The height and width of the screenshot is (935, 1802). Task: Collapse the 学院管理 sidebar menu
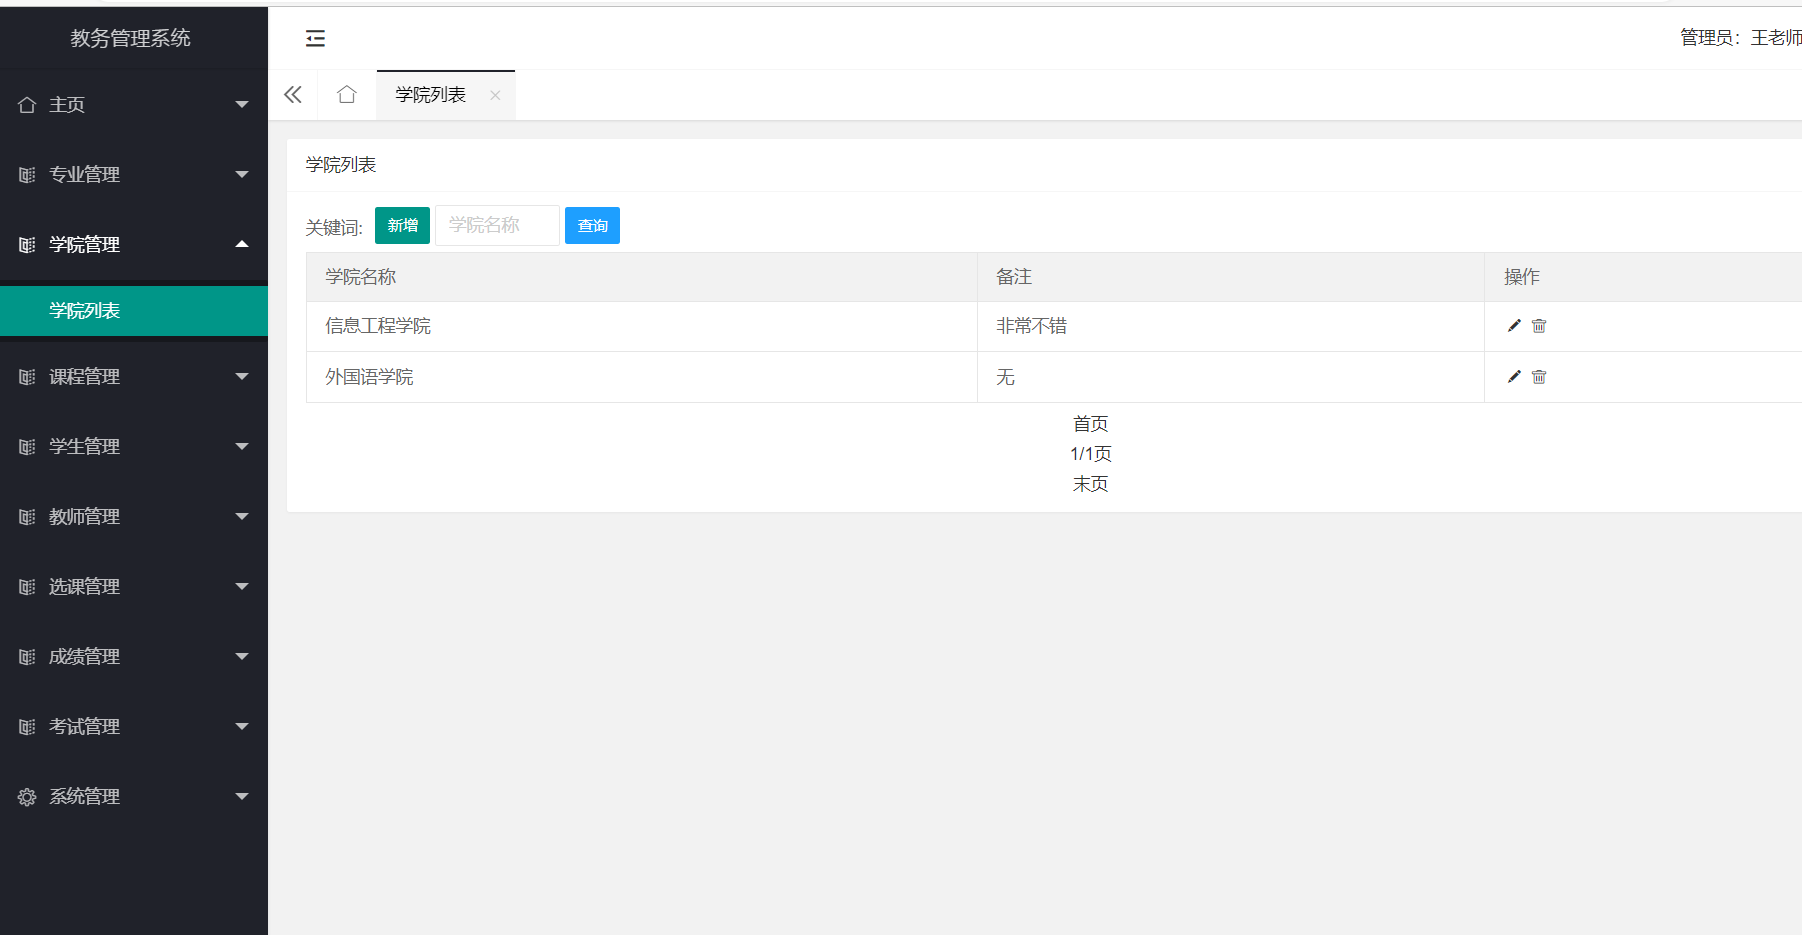point(134,245)
